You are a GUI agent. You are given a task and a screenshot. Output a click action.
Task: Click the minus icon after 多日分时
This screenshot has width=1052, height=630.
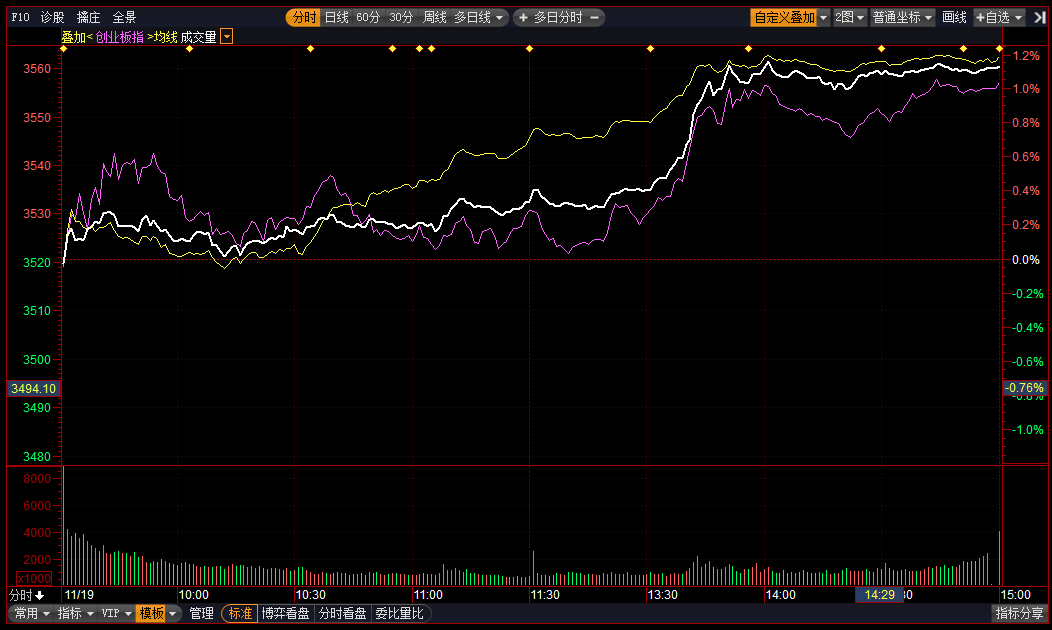click(x=595, y=17)
